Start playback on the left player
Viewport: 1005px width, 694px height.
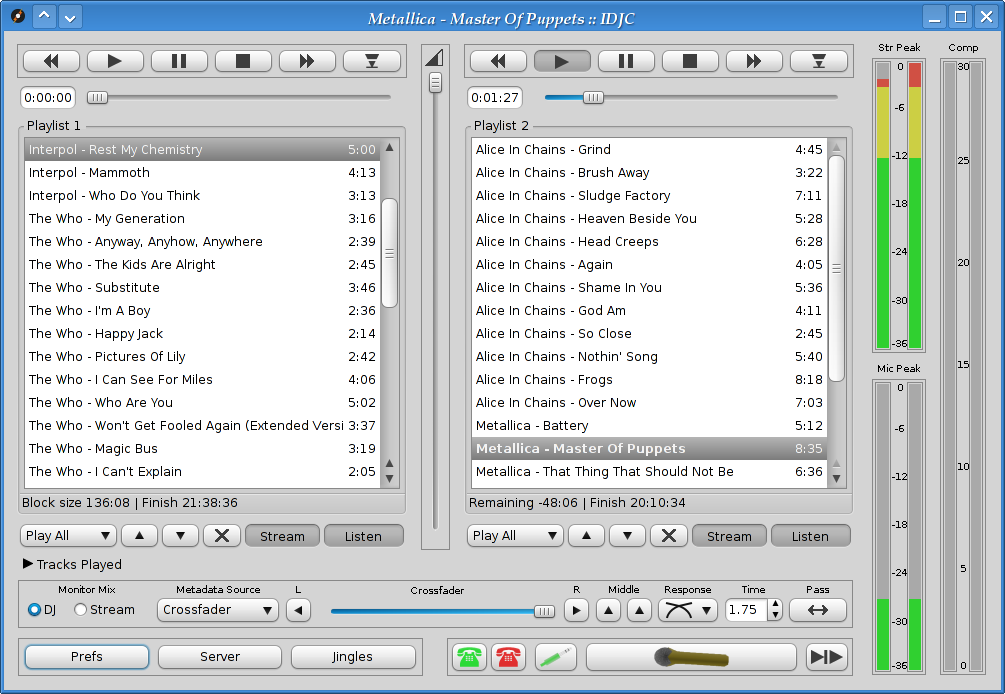coord(115,61)
